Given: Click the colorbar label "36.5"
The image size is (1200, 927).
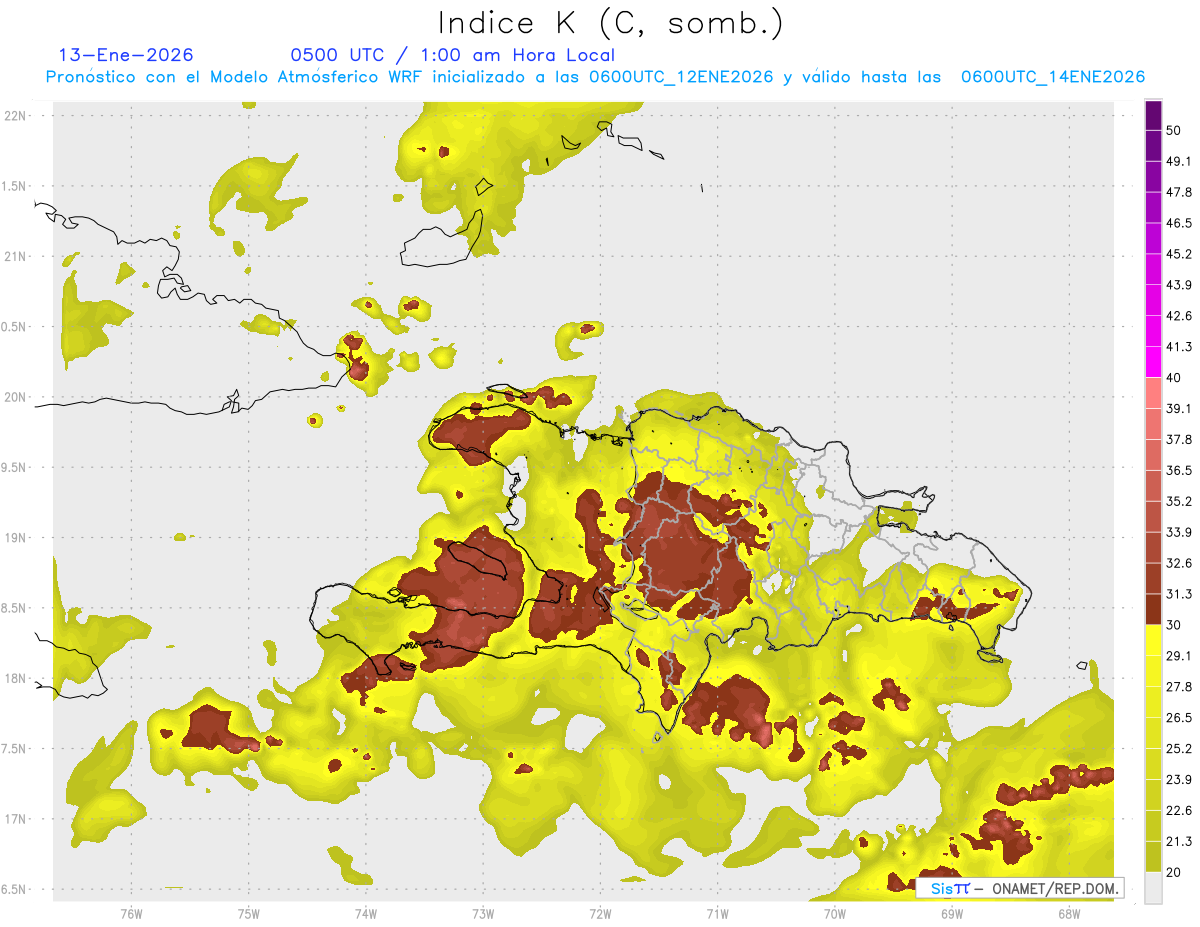Looking at the screenshot, I should pyautogui.click(x=1178, y=470).
